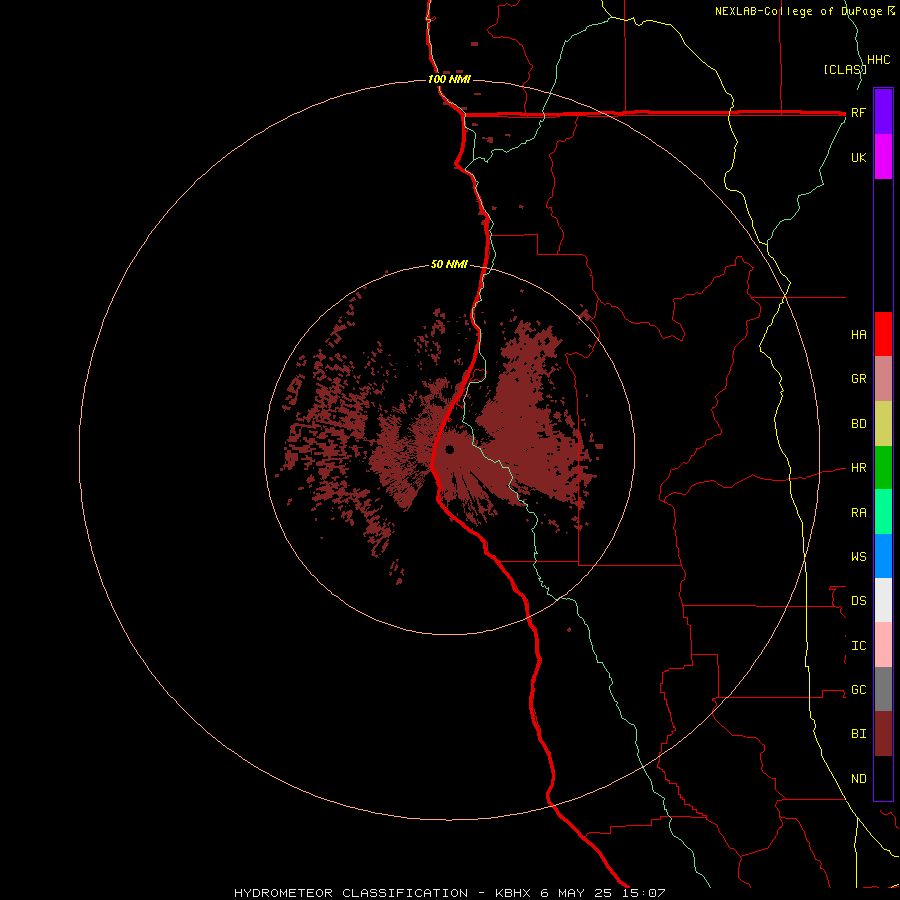Click the ND black legend color block
The image size is (900, 900).
point(883,778)
